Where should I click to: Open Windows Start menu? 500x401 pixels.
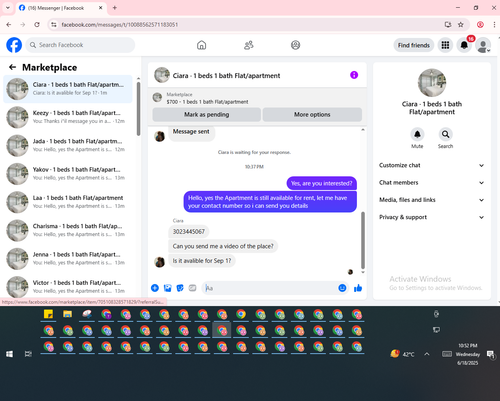9,354
